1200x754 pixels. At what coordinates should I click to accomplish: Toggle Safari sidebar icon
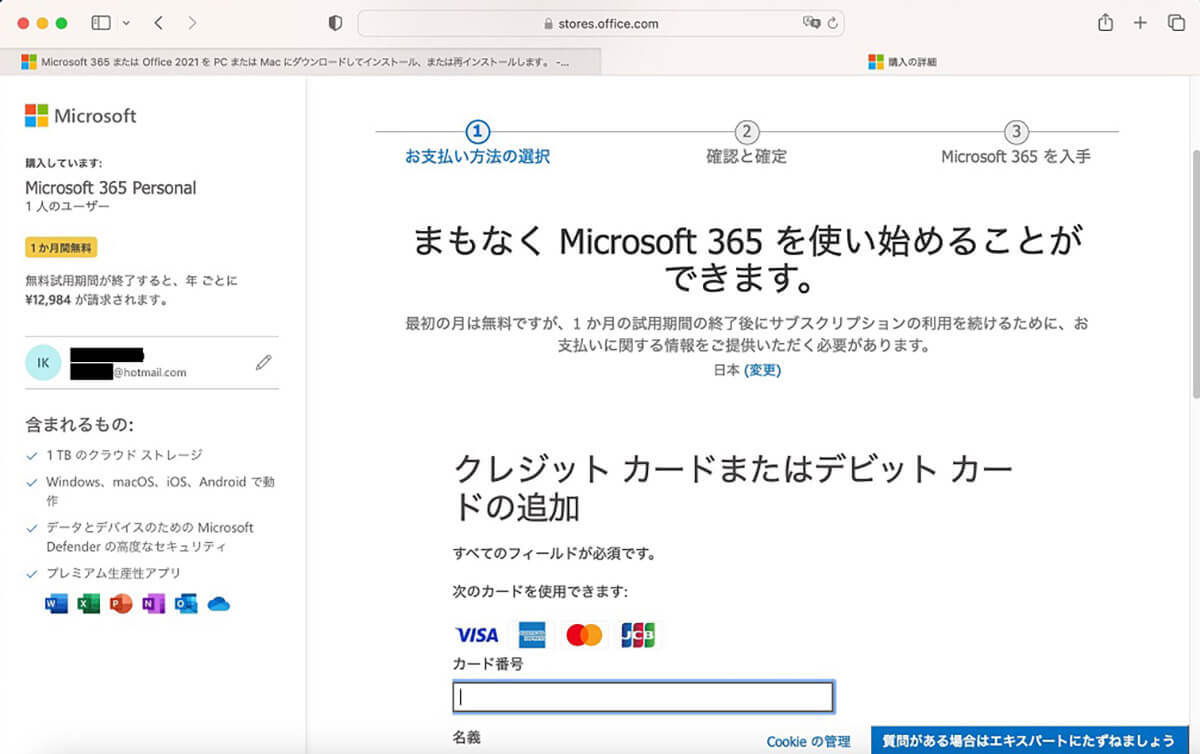pyautogui.click(x=101, y=22)
